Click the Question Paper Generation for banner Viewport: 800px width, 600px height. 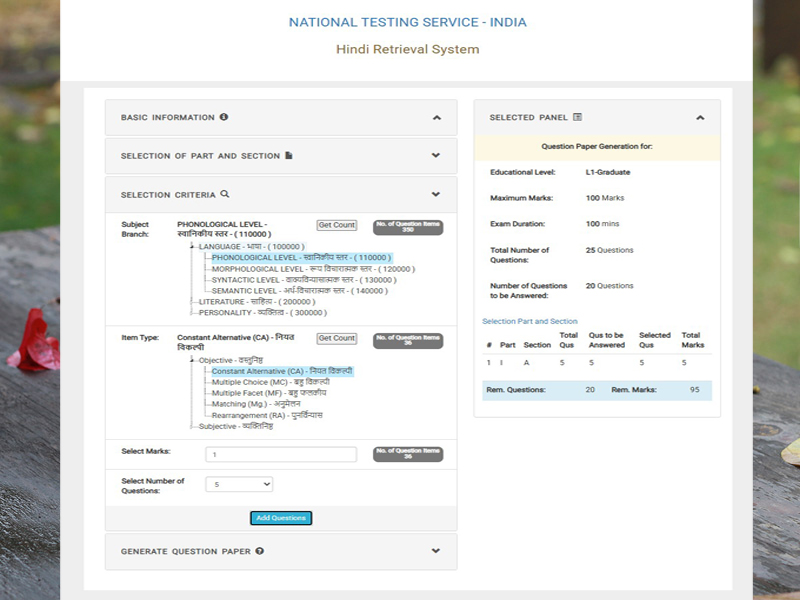coord(597,148)
